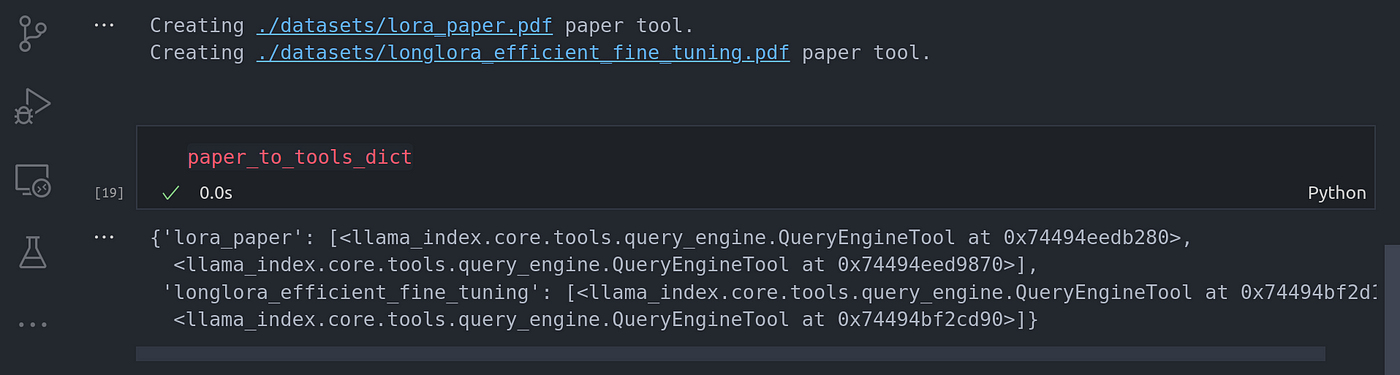Viewport: 1400px width, 375px height.
Task: Click the execution count [19] label
Action: point(109,193)
